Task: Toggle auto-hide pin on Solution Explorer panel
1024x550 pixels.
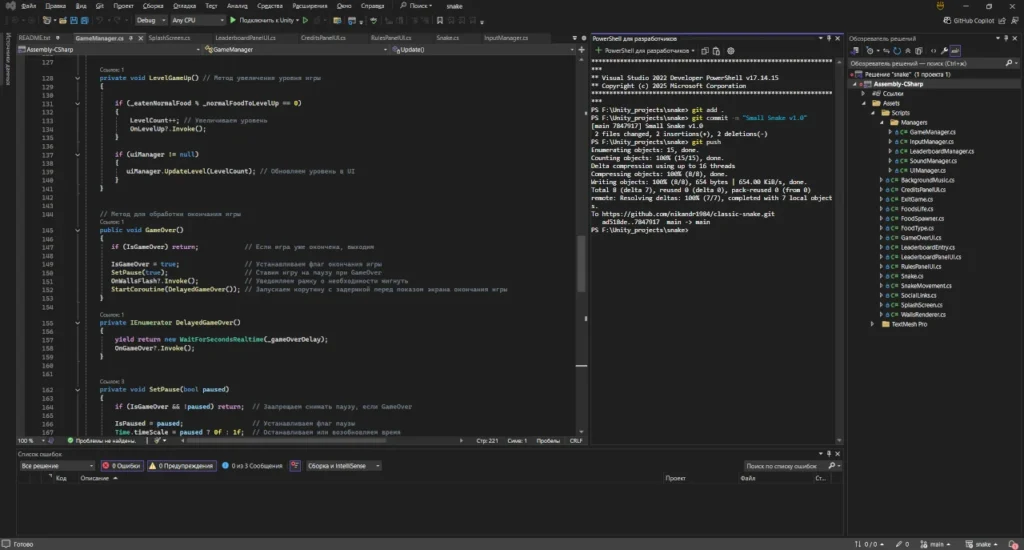Action: tap(1006, 39)
